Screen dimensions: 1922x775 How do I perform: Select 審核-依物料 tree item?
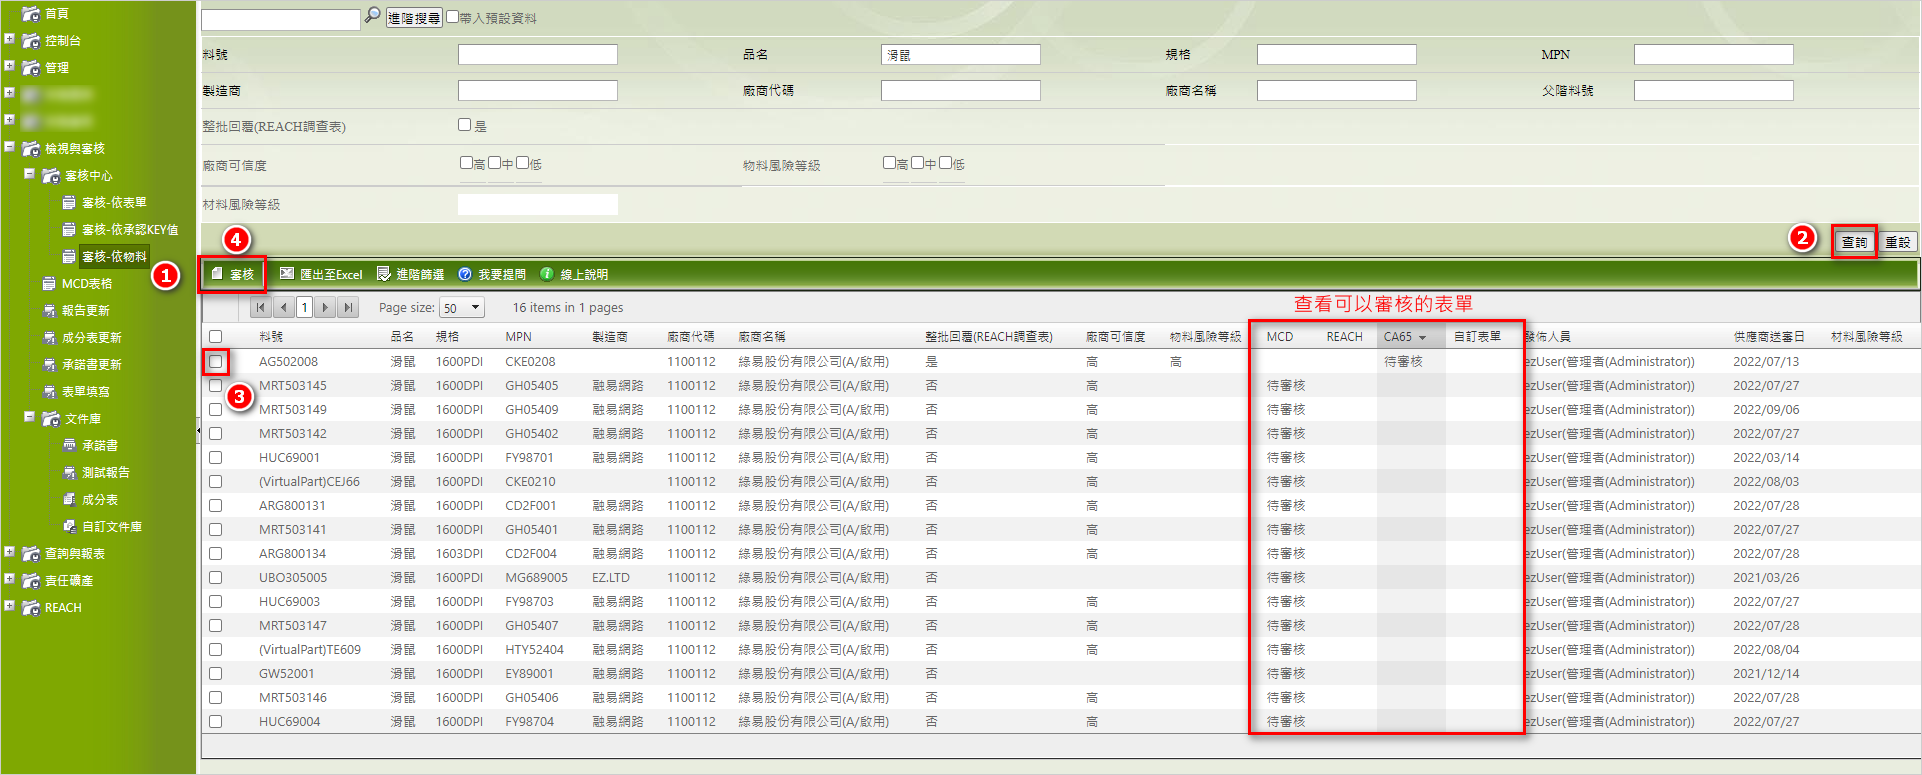click(x=114, y=256)
